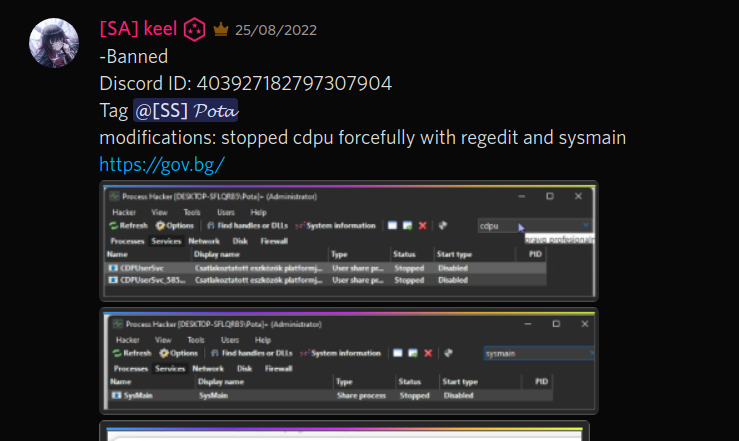Open Help menu in the sysmain window
The width and height of the screenshot is (739, 441).
[263, 340]
